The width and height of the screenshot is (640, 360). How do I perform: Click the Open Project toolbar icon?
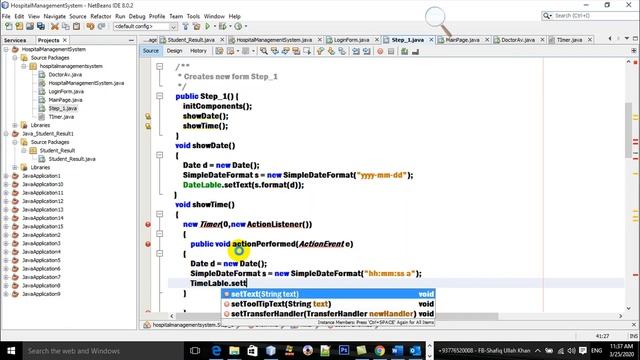point(30,27)
